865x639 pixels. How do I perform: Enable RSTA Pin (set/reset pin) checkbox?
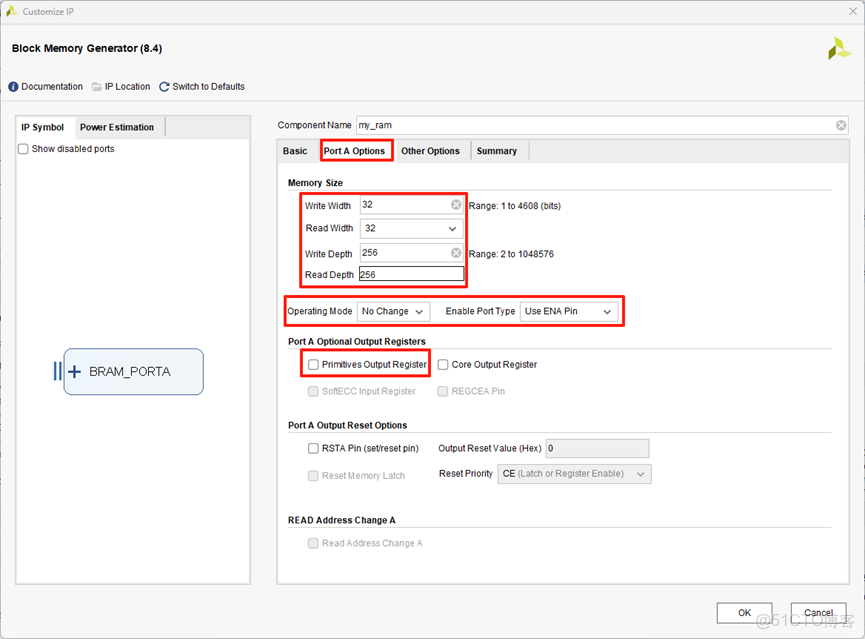[x=314, y=448]
